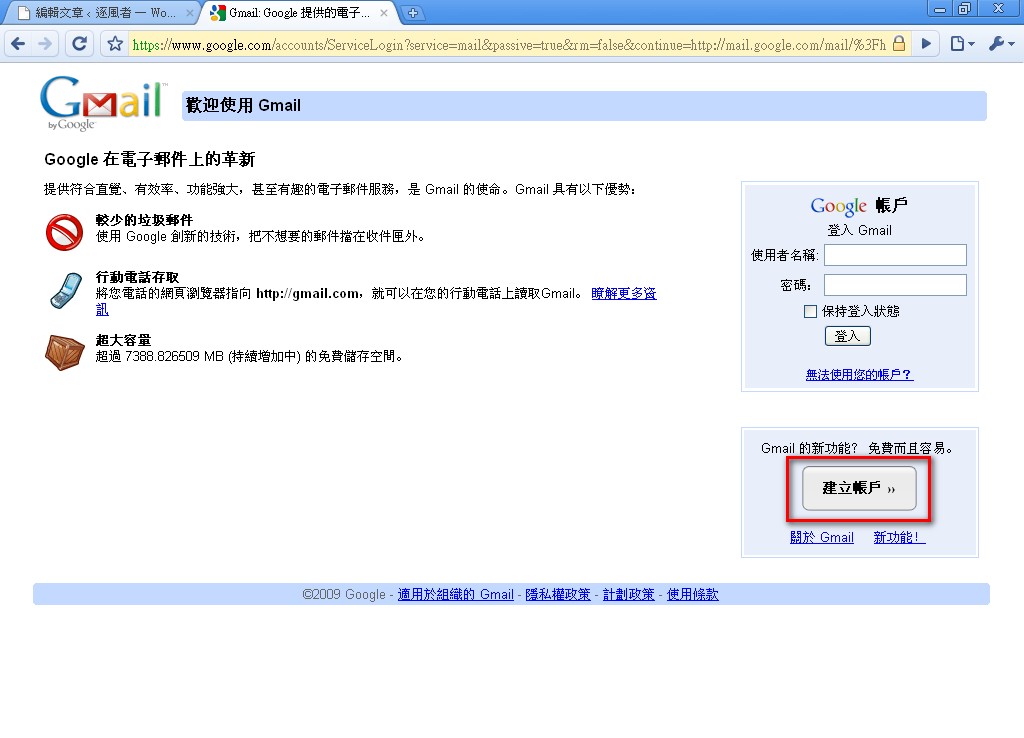Focus the 使用者名稱 username field
Screen dimensions: 1024x738
pos(895,255)
